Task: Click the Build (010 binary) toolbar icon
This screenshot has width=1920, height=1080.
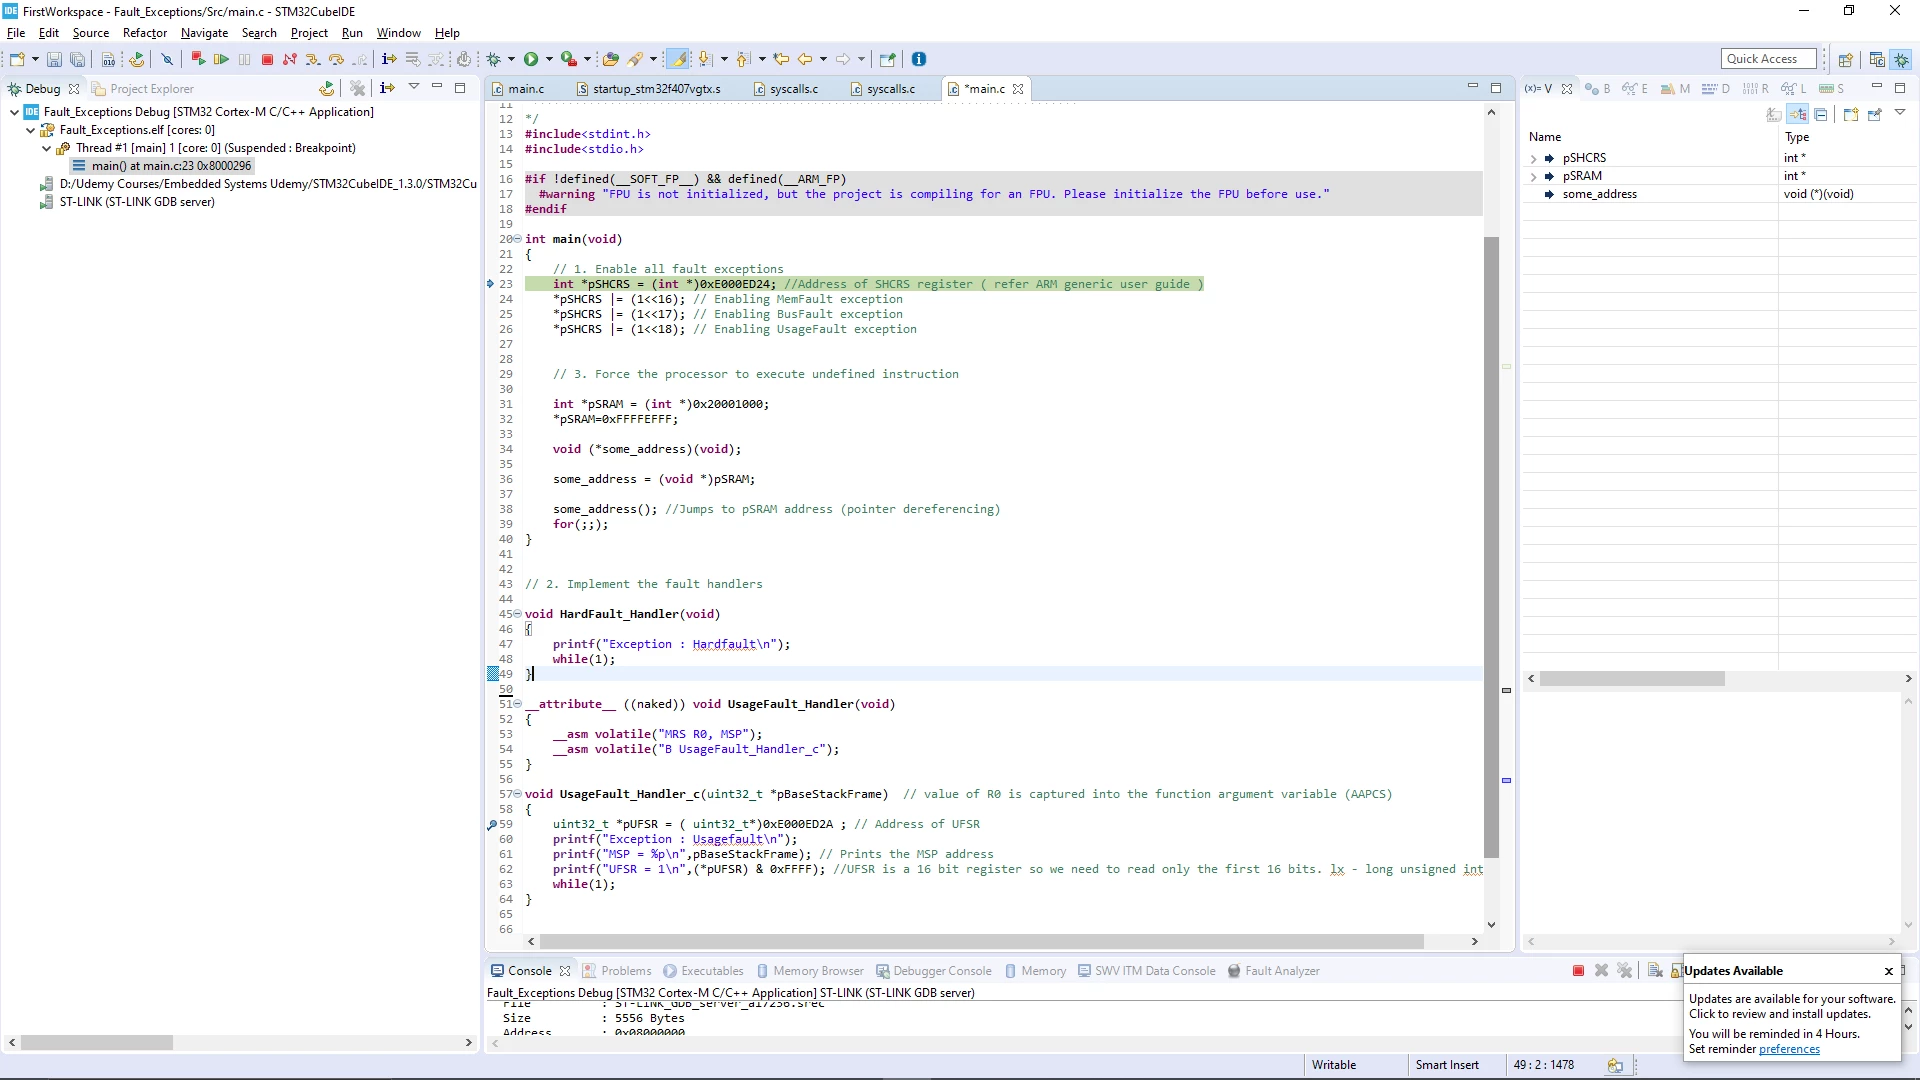Action: pyautogui.click(x=108, y=60)
